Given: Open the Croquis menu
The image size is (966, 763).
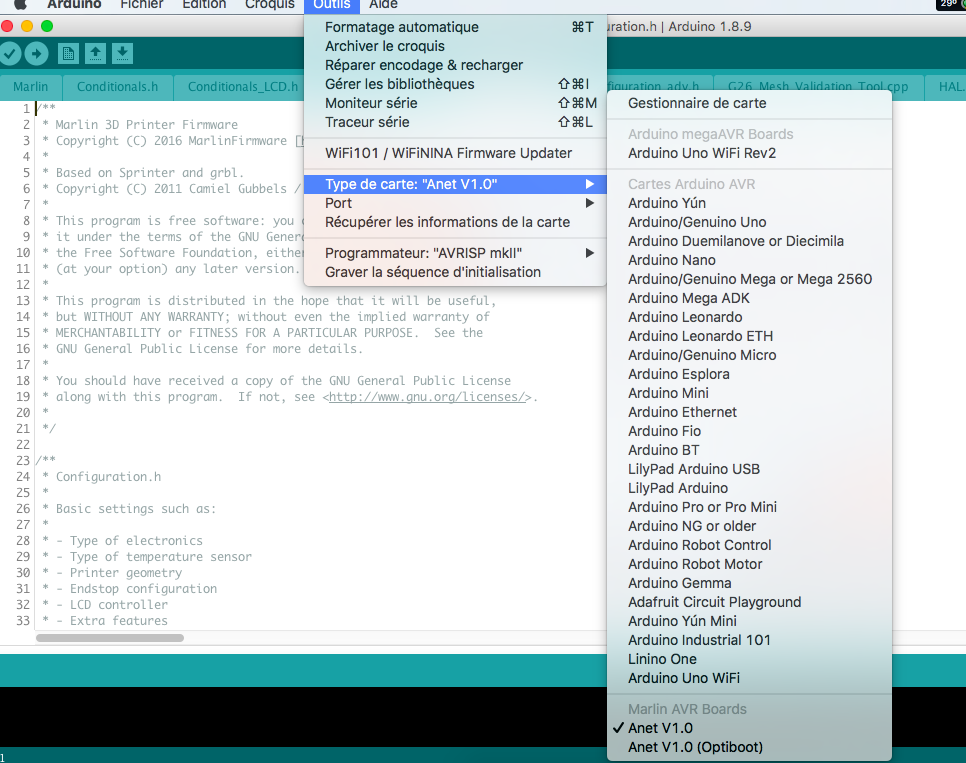Looking at the screenshot, I should tap(270, 5).
